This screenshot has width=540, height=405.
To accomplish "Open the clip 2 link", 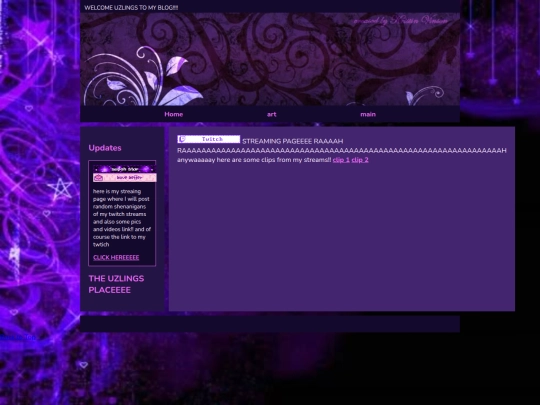I will coord(360,160).
